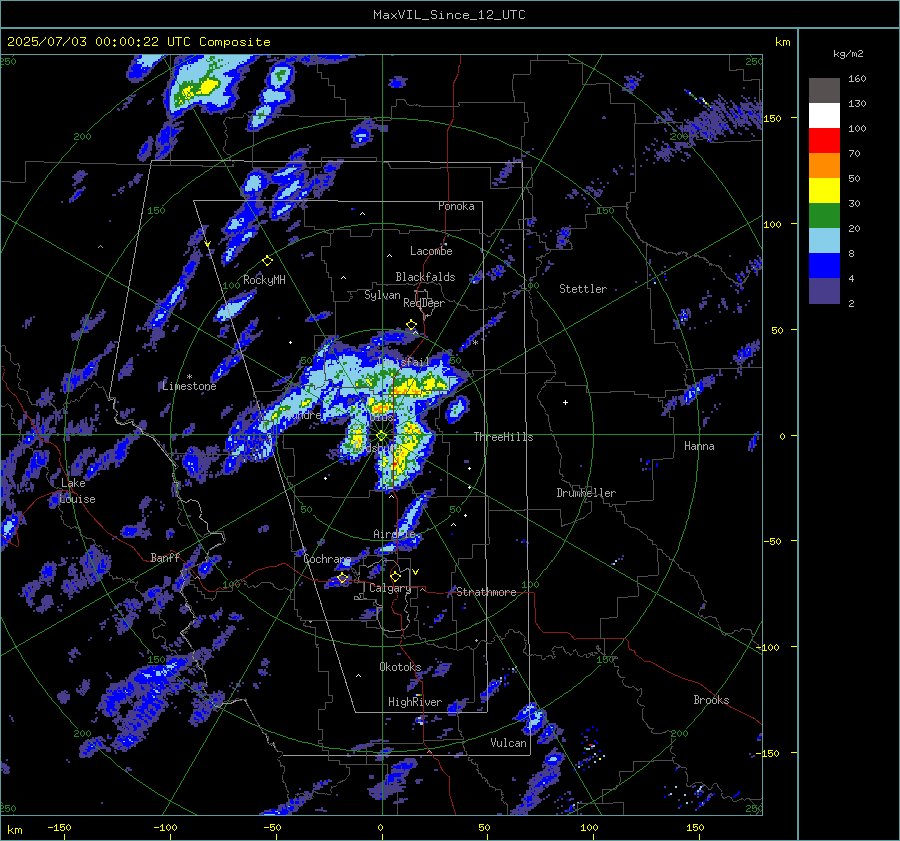Click the bottom axis label -100

[x=165, y=828]
